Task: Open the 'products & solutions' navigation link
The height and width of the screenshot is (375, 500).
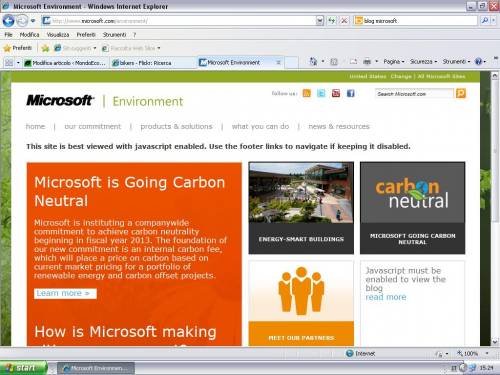Action: point(176,126)
